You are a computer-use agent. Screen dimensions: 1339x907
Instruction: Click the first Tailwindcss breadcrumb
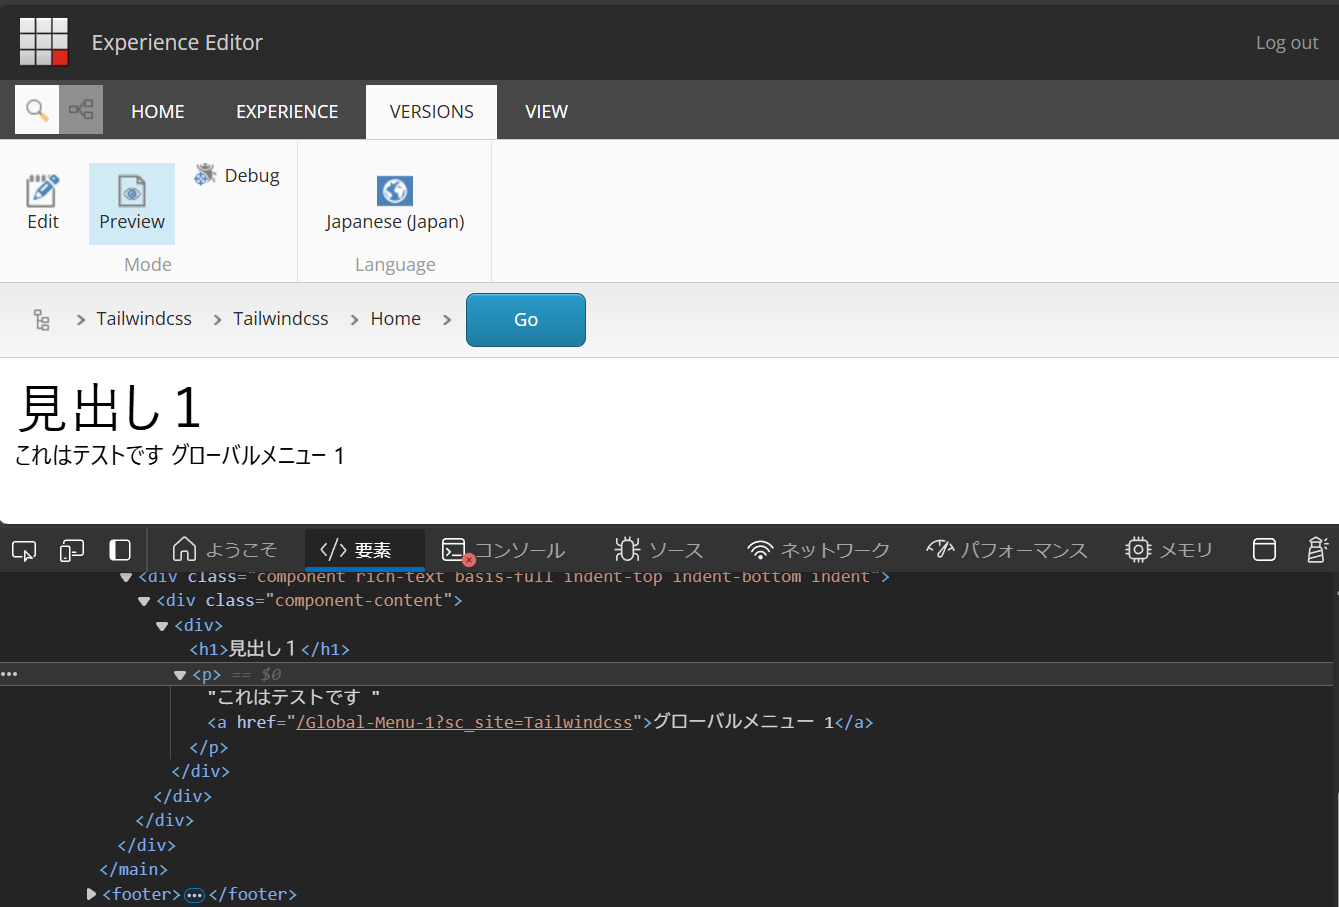(x=144, y=318)
